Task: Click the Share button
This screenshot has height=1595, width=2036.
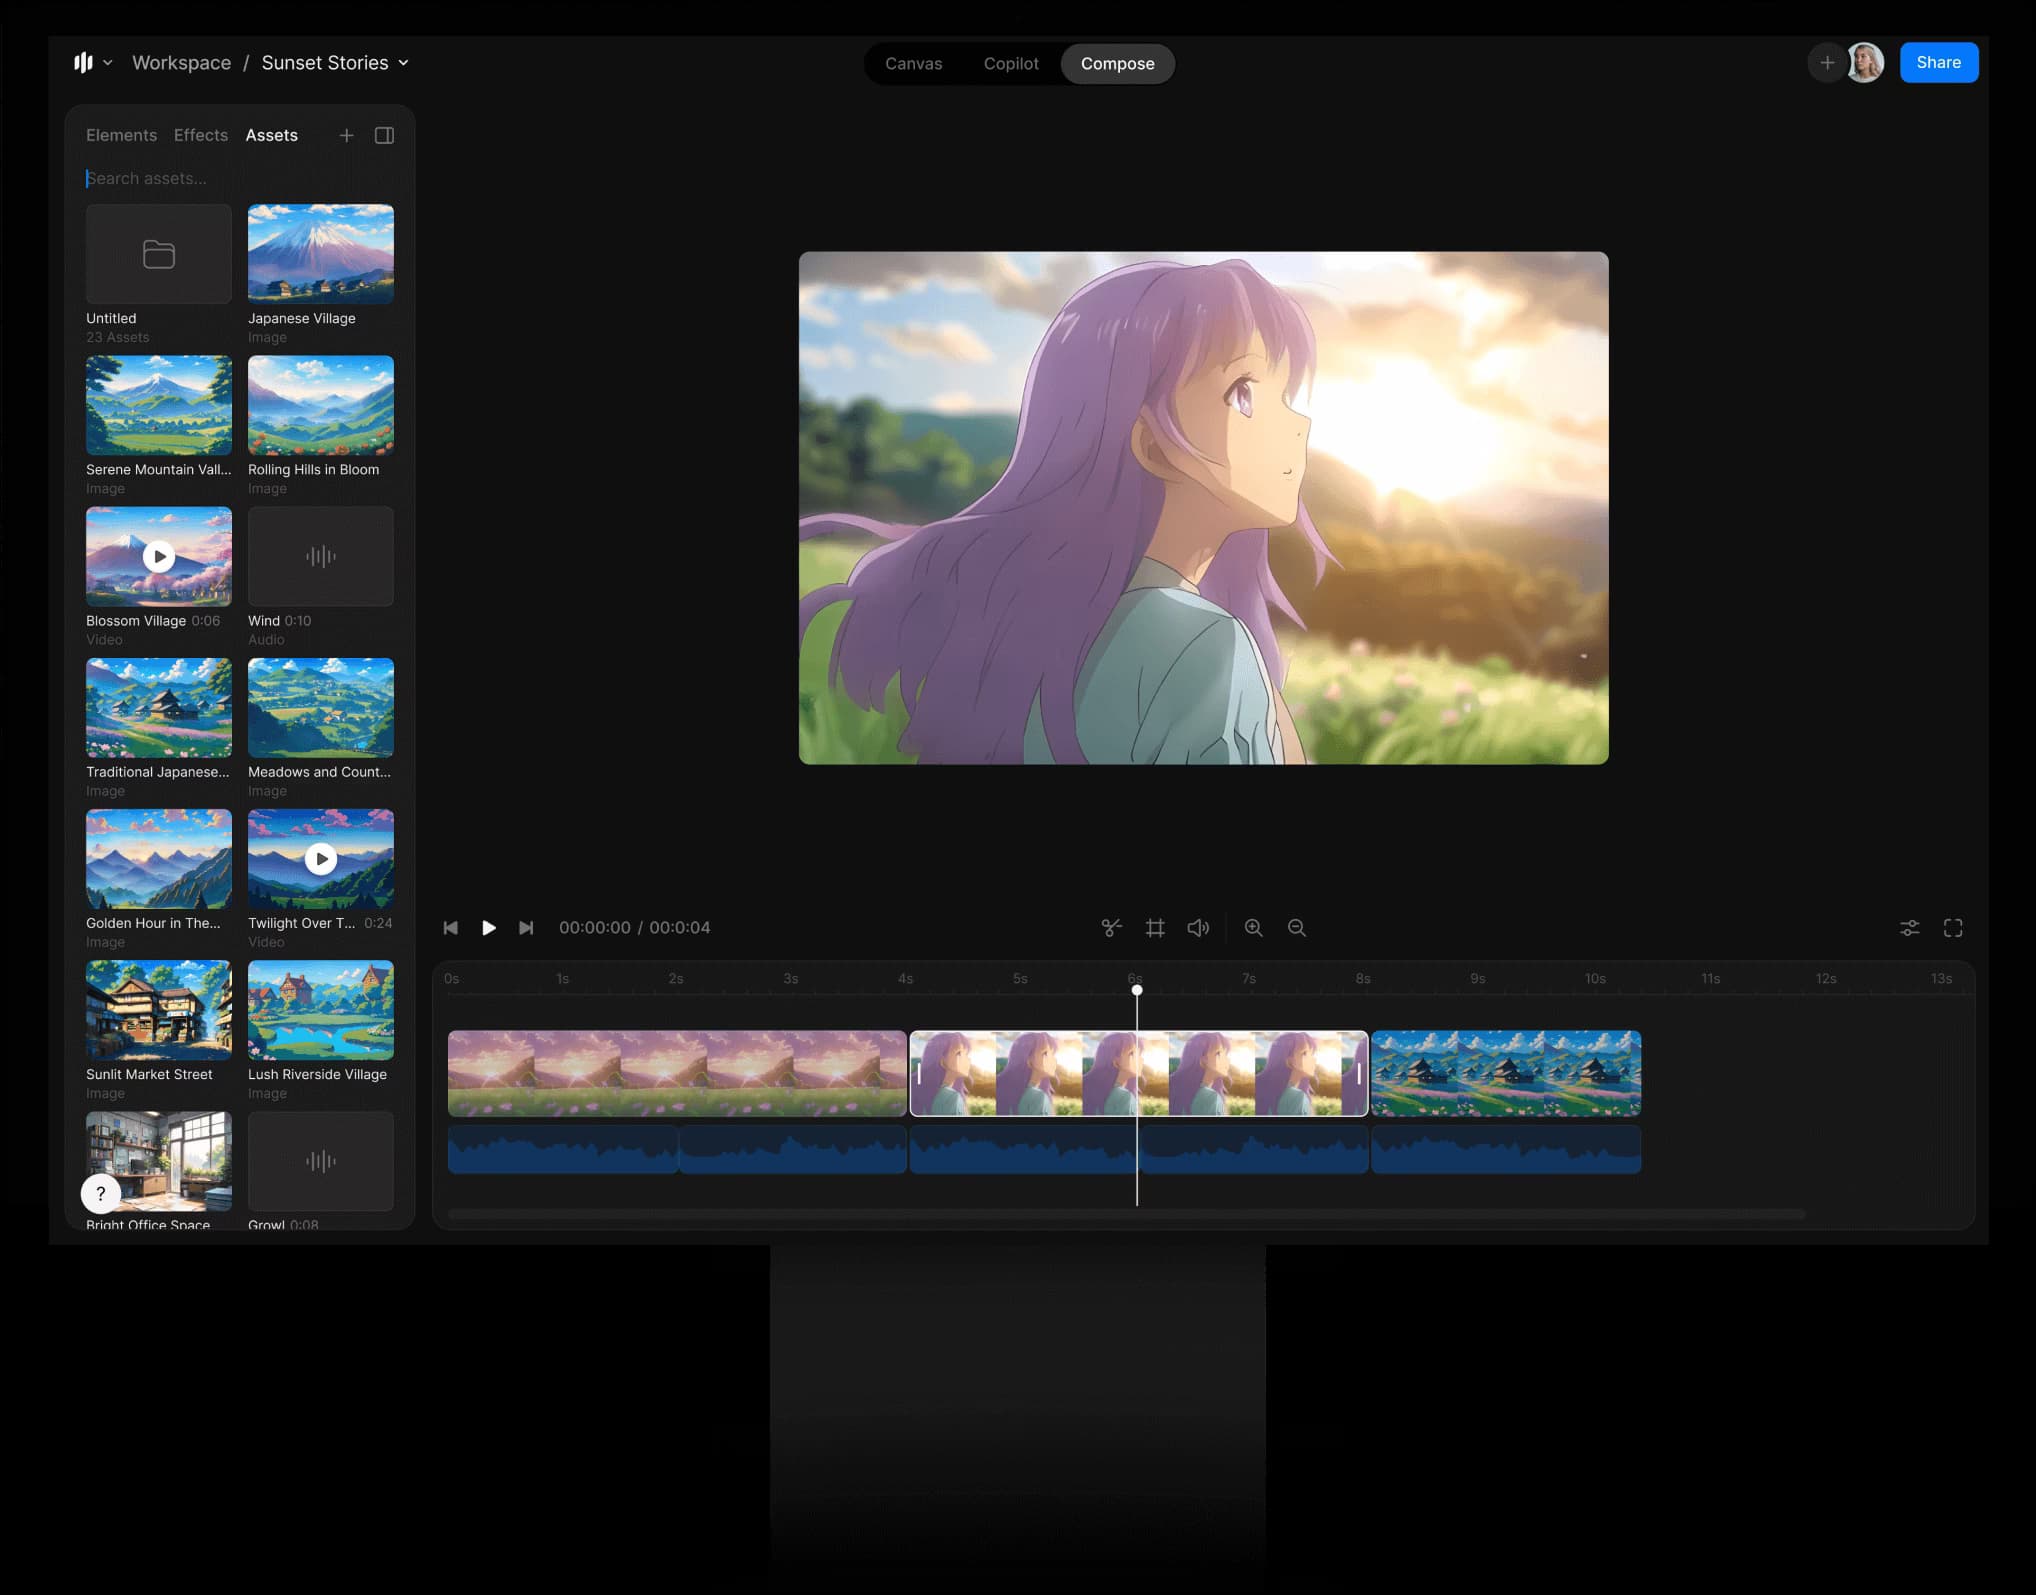Action: tap(1939, 62)
